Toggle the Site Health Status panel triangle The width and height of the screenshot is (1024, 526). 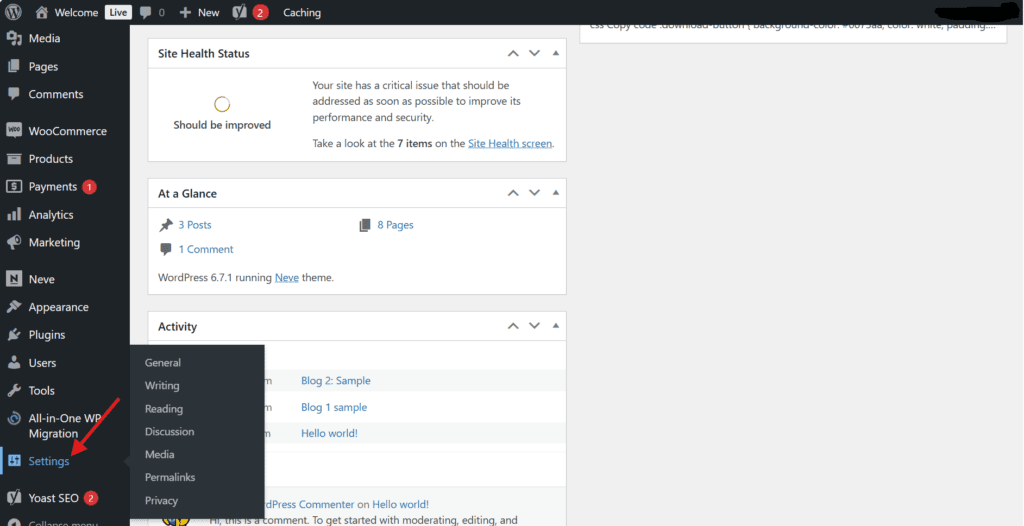click(x=556, y=53)
